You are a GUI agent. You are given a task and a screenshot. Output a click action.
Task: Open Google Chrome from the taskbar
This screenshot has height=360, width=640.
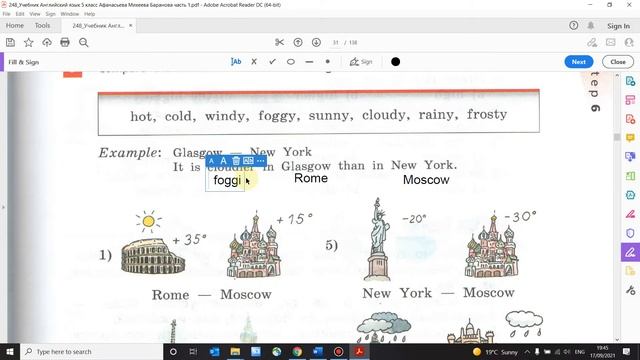tap(297, 351)
